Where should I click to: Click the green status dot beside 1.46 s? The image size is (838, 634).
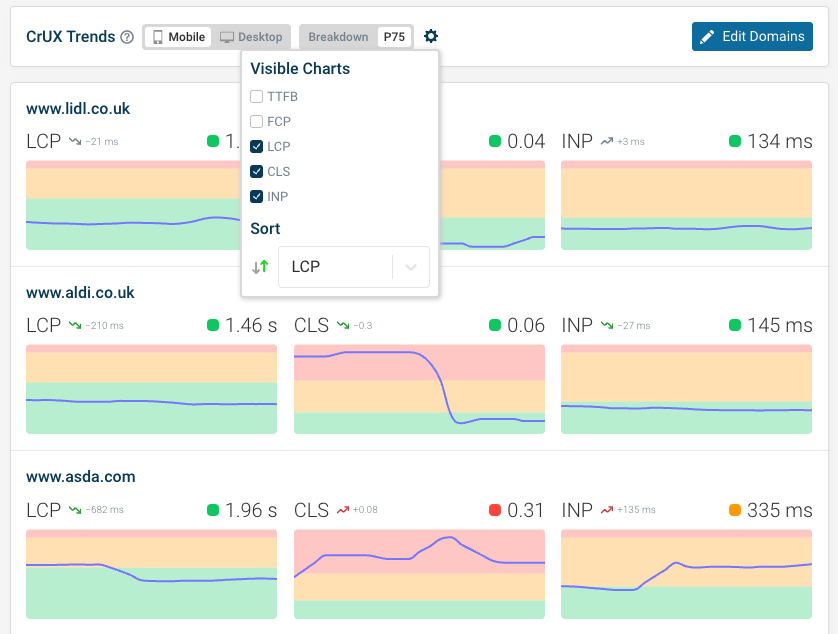[213, 325]
